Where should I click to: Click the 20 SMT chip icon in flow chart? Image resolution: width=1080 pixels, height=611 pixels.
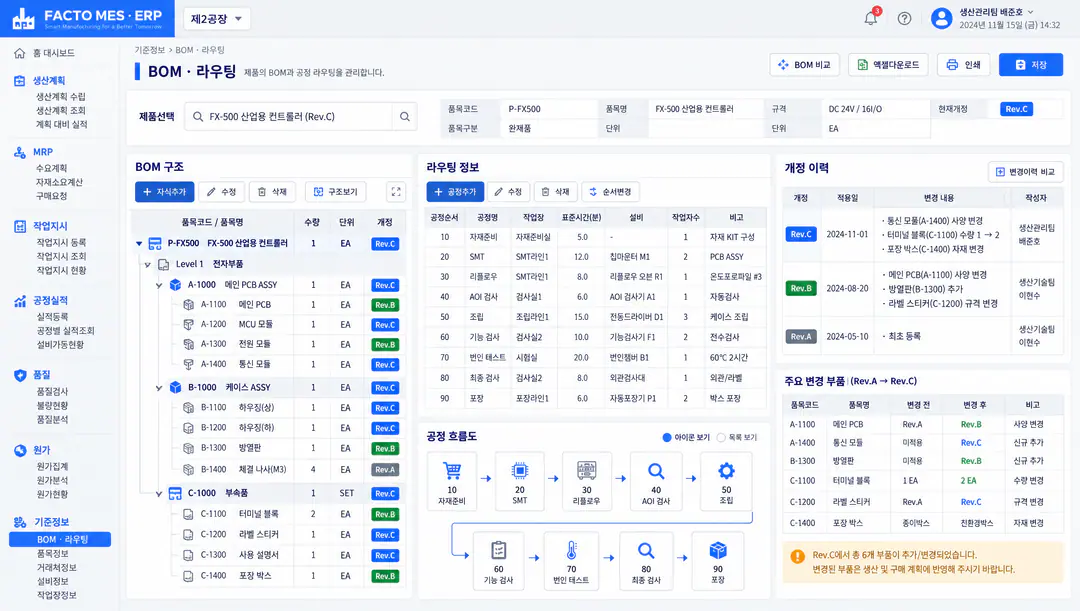coord(519,471)
